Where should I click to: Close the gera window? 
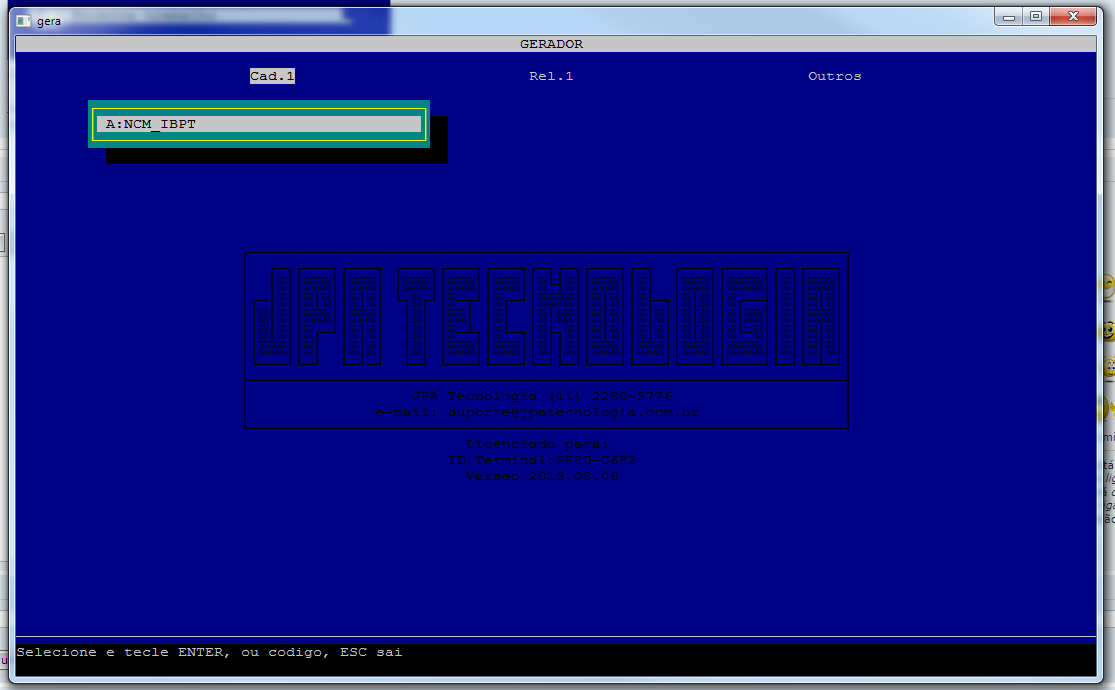1073,16
